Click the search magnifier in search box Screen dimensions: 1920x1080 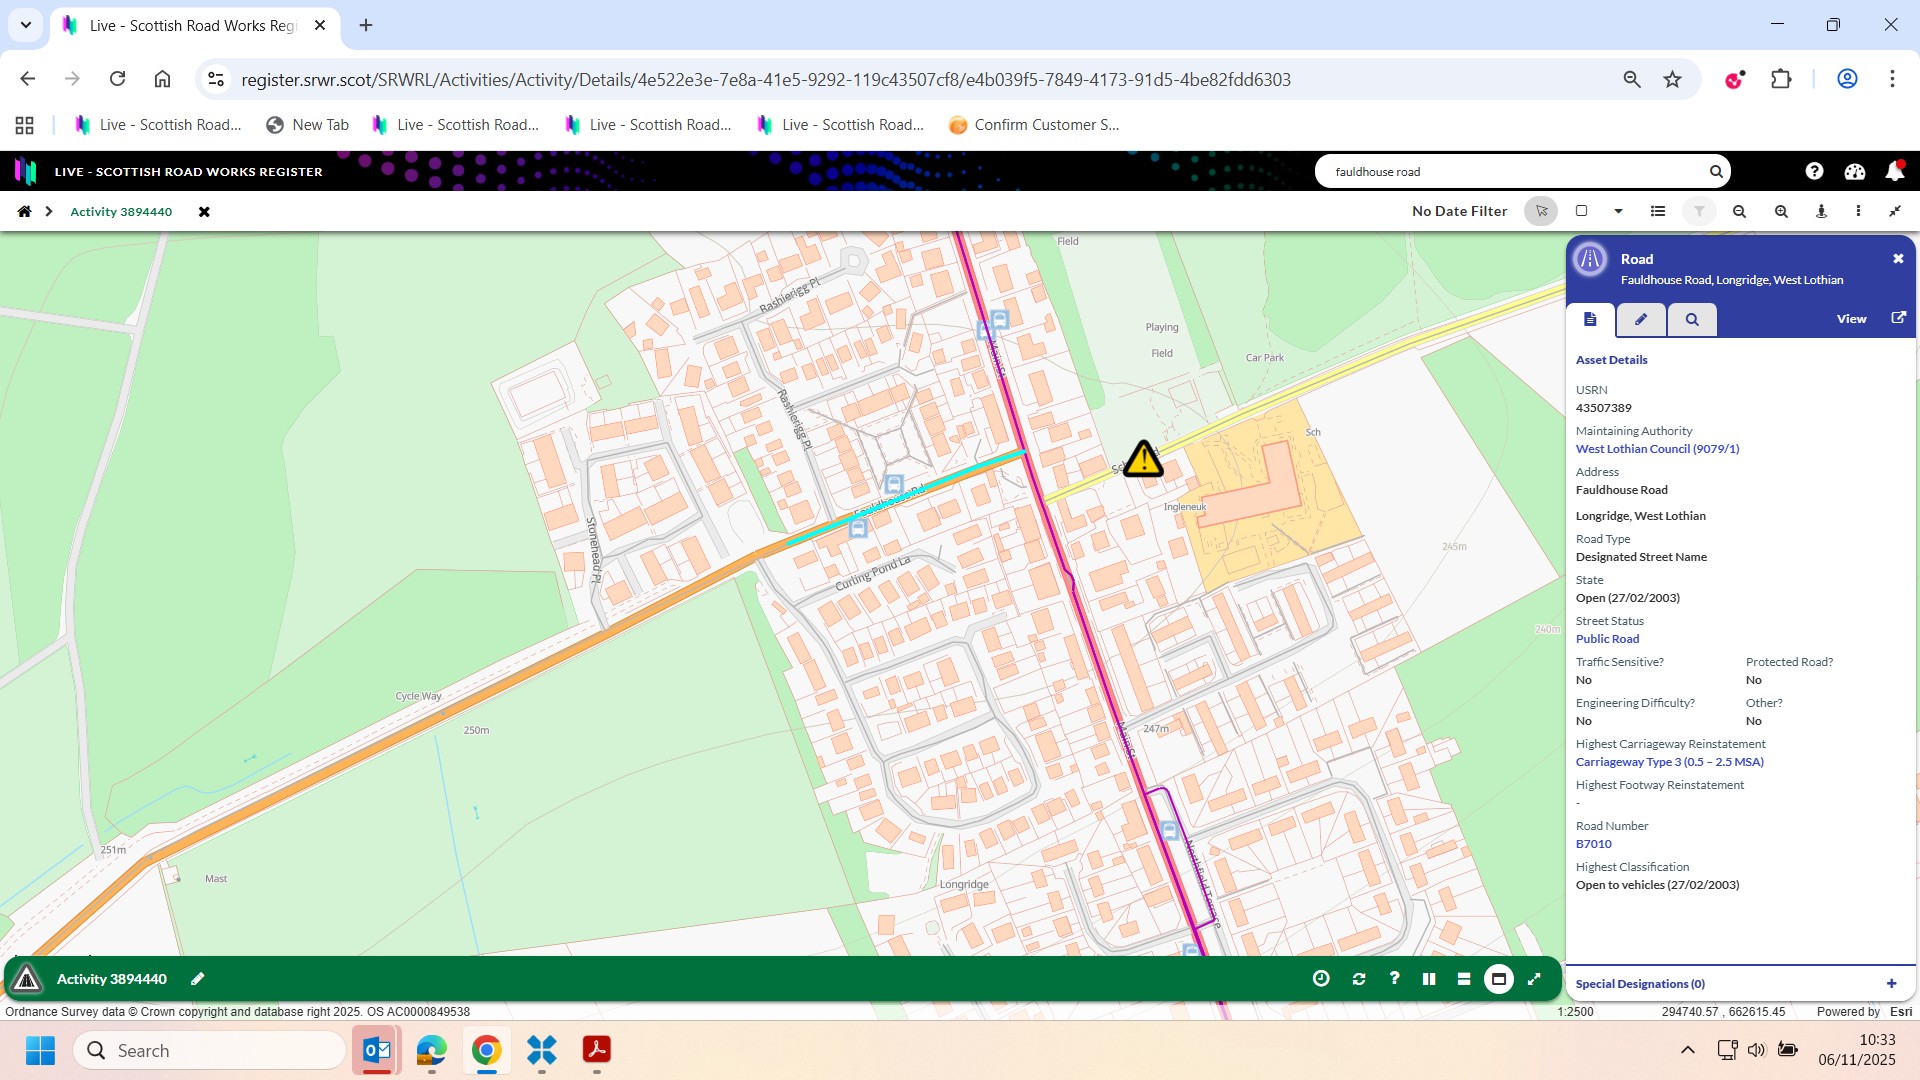1716,171
